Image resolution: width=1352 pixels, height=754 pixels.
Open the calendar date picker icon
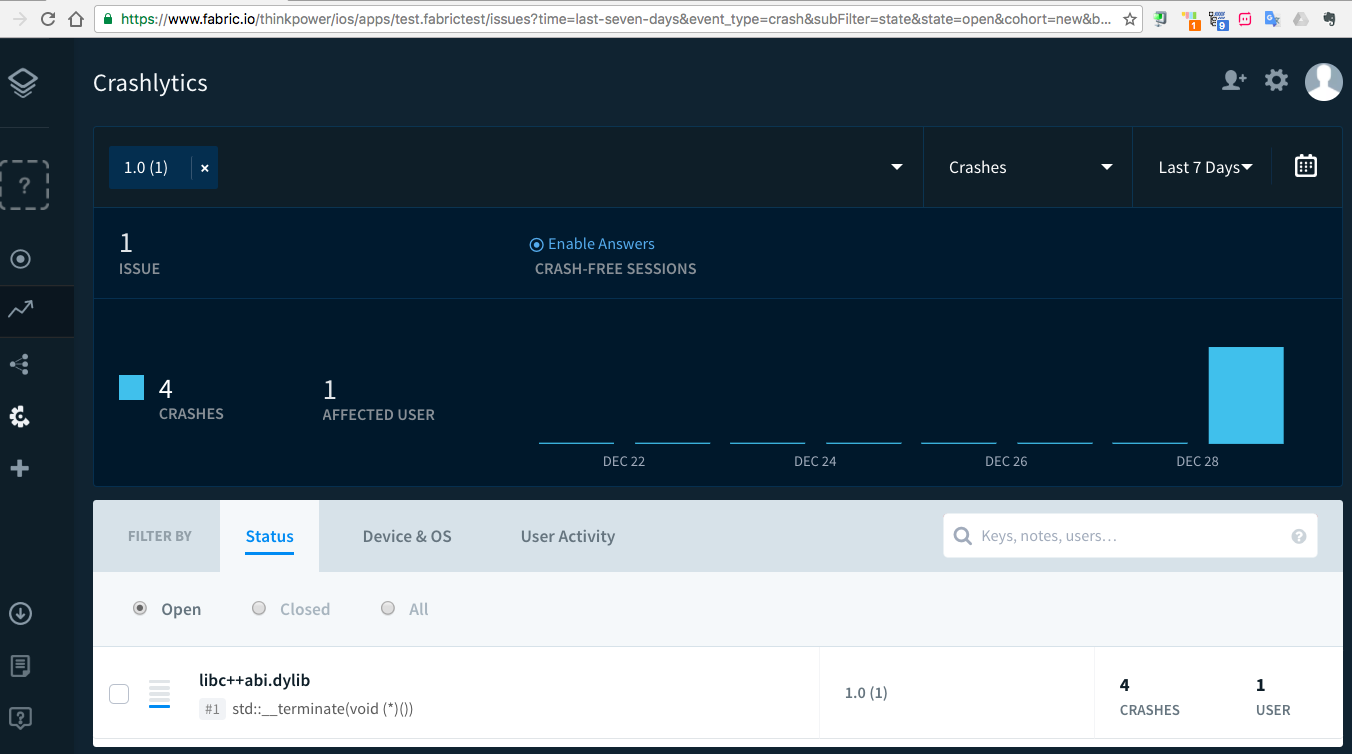pyautogui.click(x=1305, y=167)
